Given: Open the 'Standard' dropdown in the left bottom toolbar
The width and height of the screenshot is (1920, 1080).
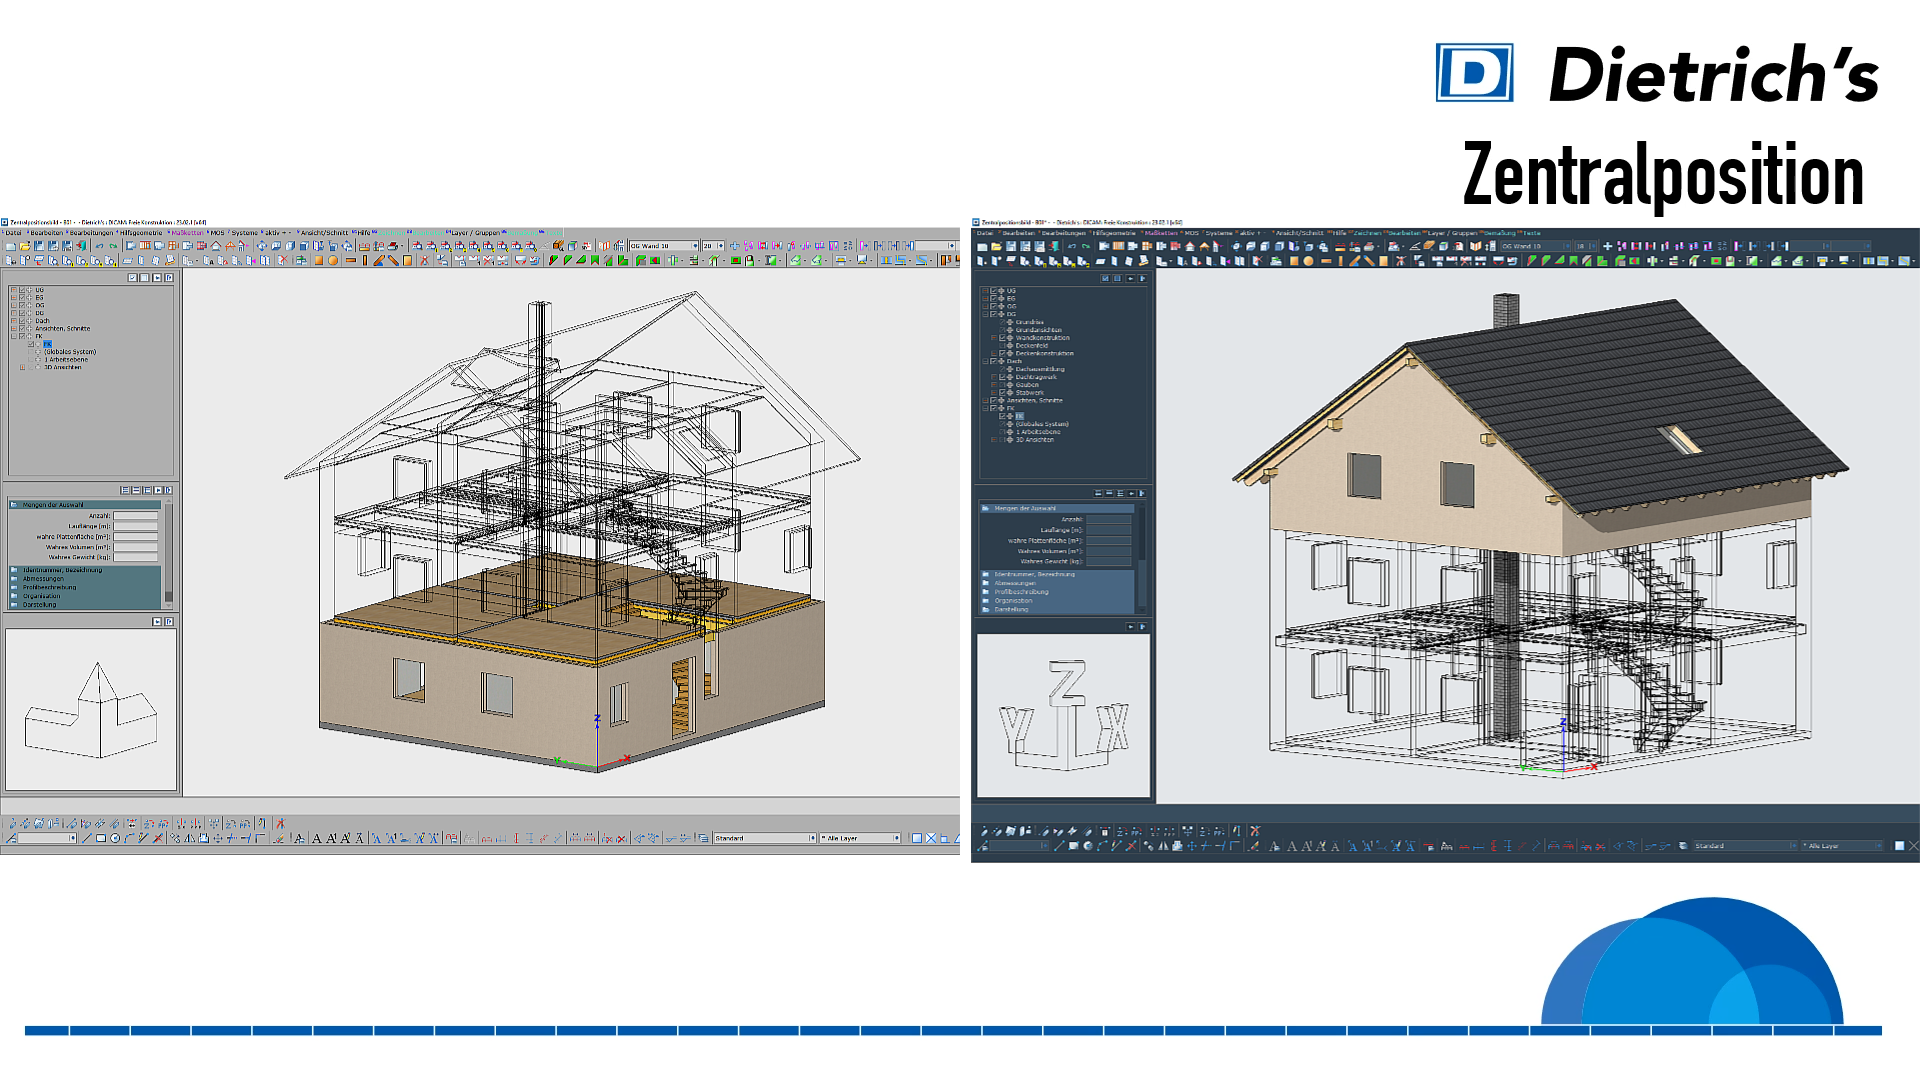Looking at the screenshot, I should pos(765,838).
